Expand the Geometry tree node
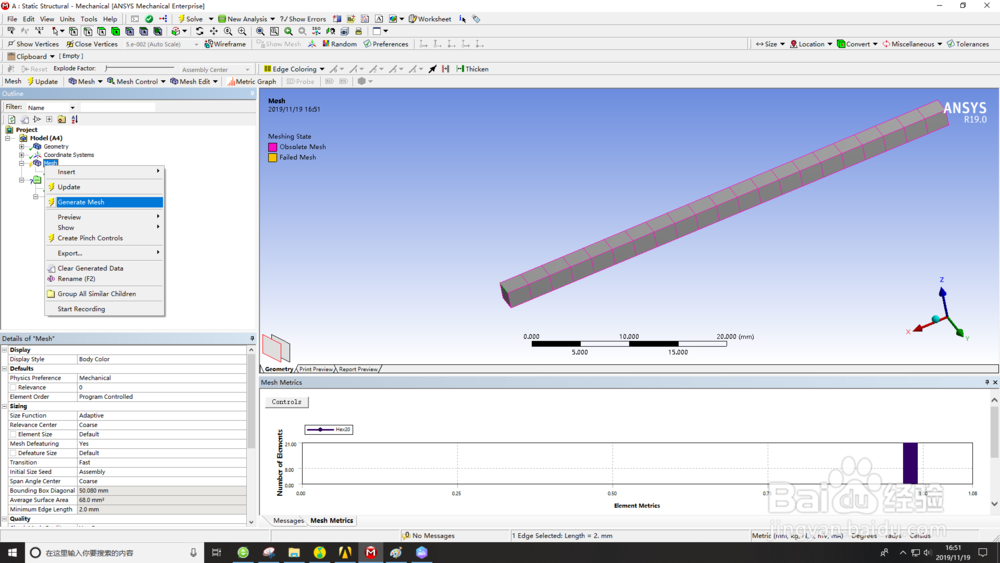The image size is (1000, 563). coord(22,147)
